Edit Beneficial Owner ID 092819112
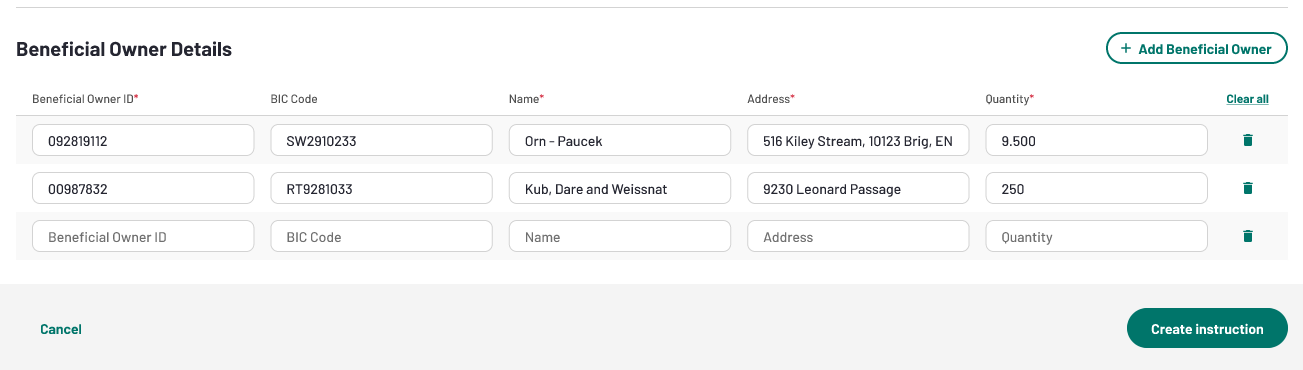Viewport: 1303px width, 370px height. pyautogui.click(x=143, y=140)
